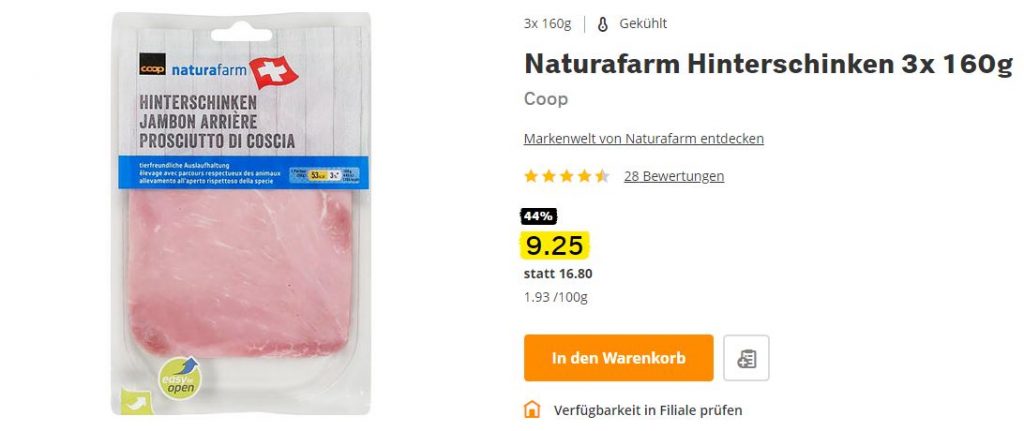Click the store availability house icon
This screenshot has width=1024, height=431.
pyautogui.click(x=532, y=410)
